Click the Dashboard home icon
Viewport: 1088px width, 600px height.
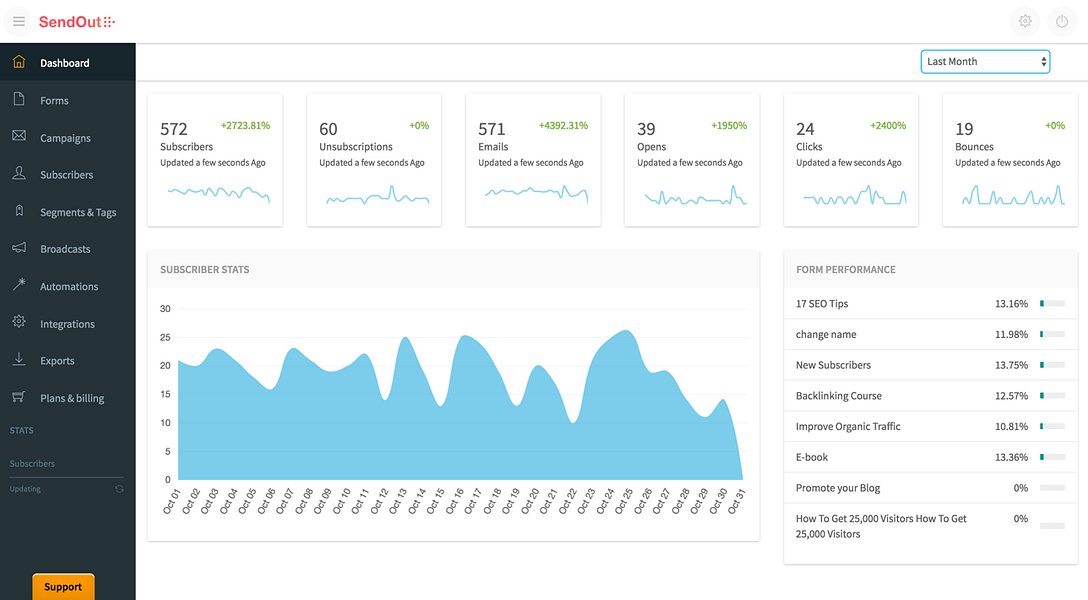point(19,62)
